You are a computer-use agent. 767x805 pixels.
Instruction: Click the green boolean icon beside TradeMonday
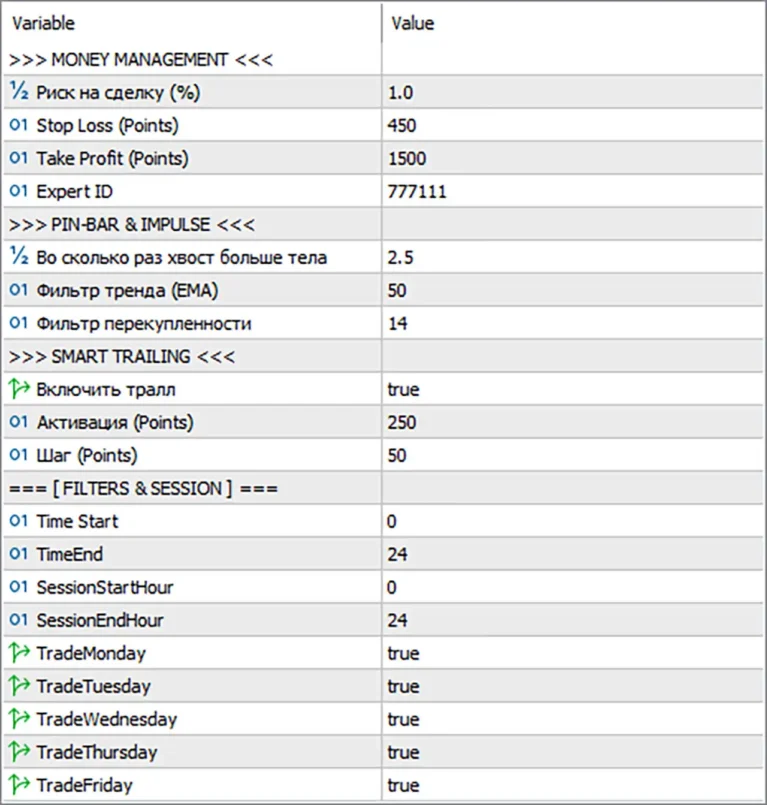20,653
